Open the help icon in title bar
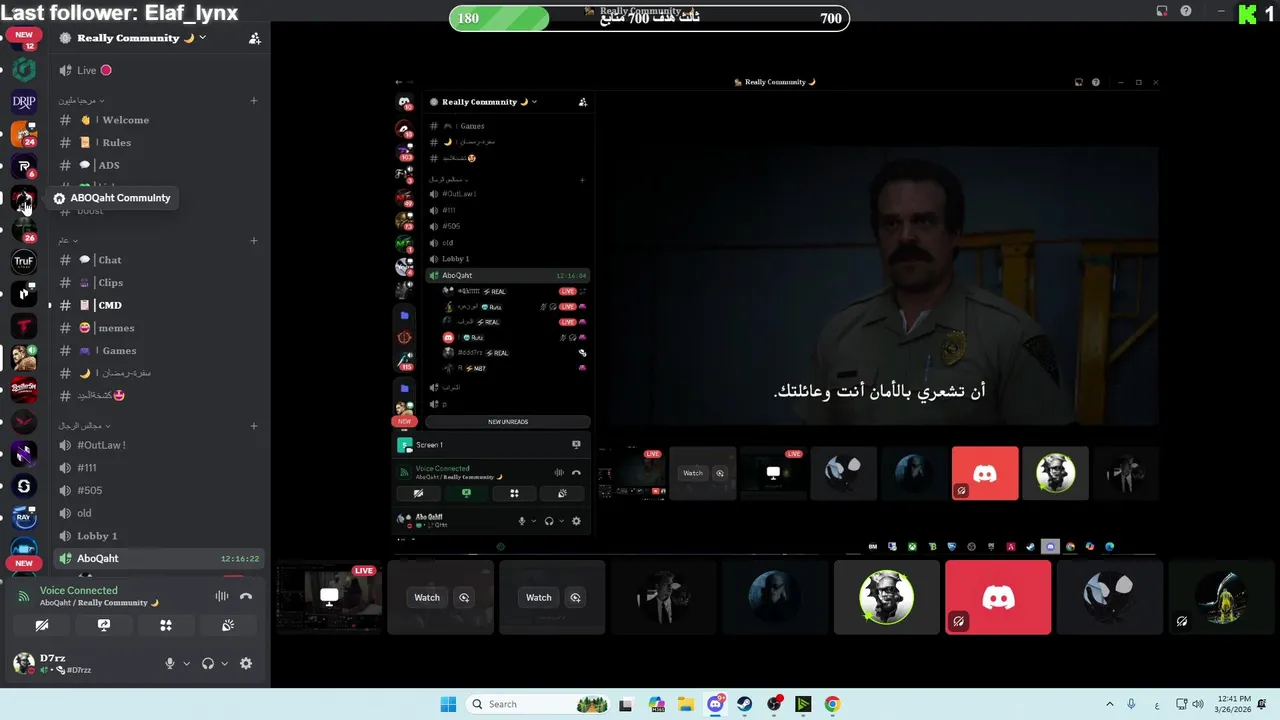Image resolution: width=1280 pixels, height=720 pixels. coord(1186,11)
